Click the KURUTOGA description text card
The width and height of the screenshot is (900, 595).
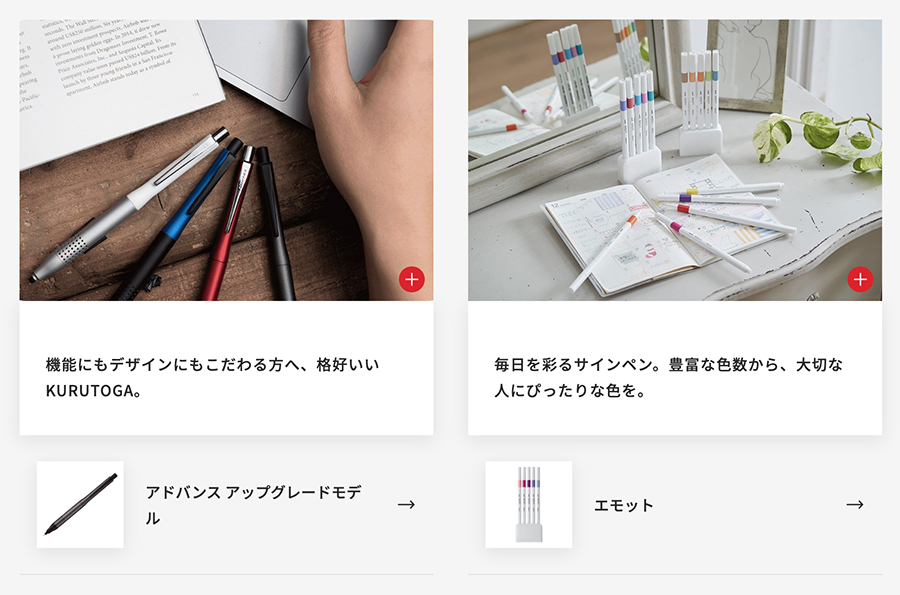coord(227,368)
